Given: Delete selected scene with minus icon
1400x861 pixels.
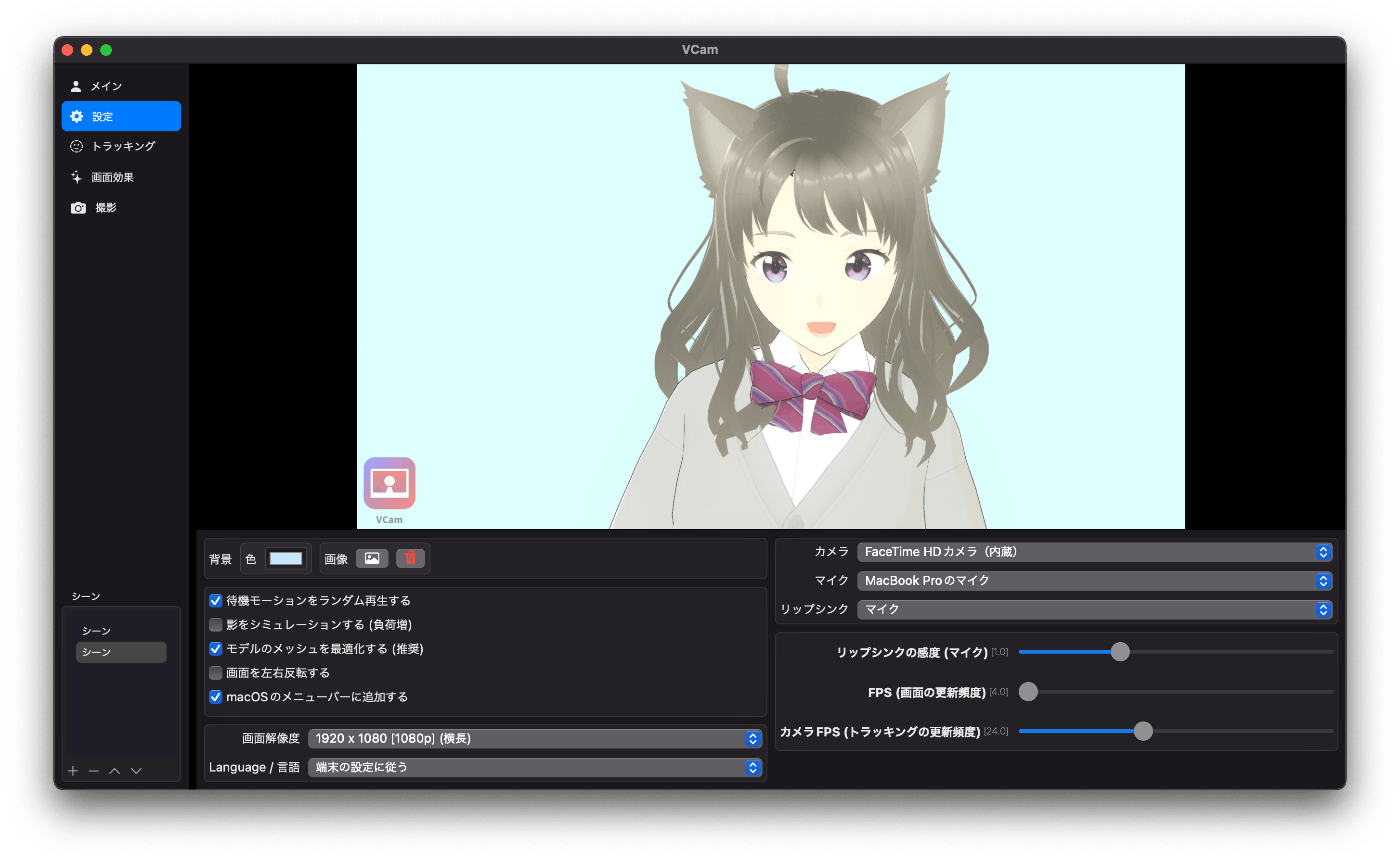Looking at the screenshot, I should pyautogui.click(x=94, y=771).
